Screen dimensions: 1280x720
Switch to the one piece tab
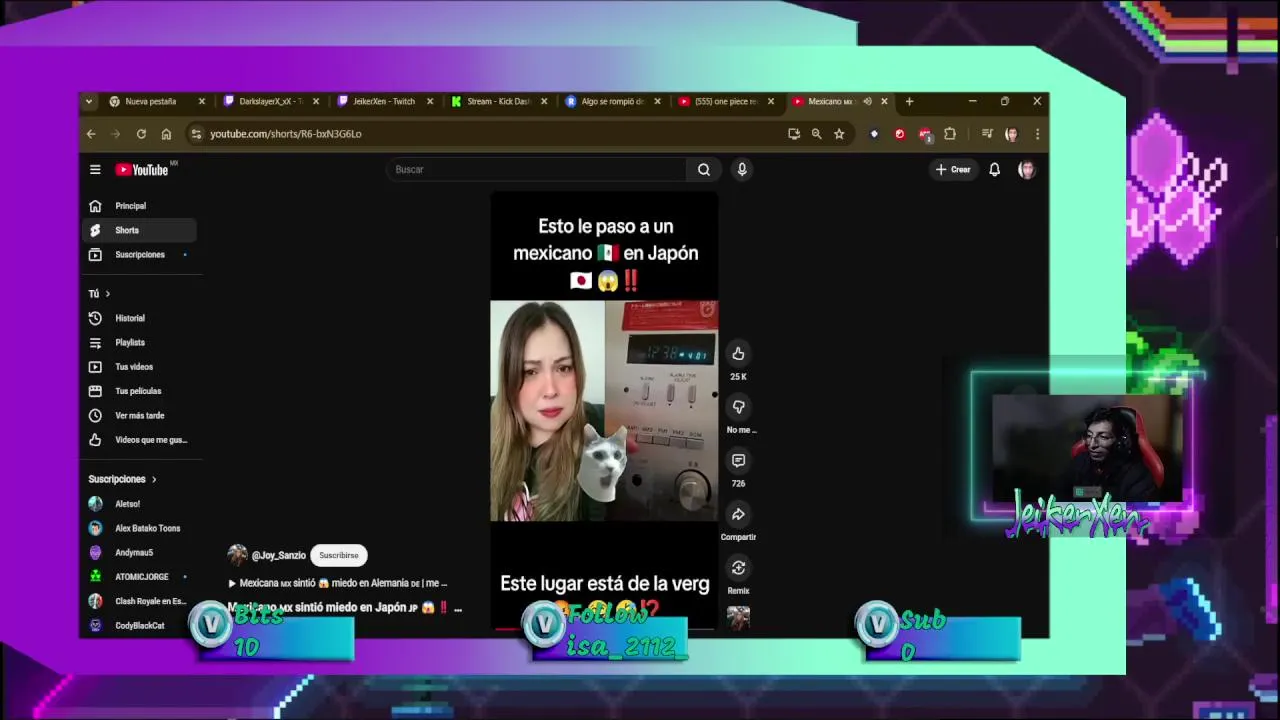tap(724, 101)
